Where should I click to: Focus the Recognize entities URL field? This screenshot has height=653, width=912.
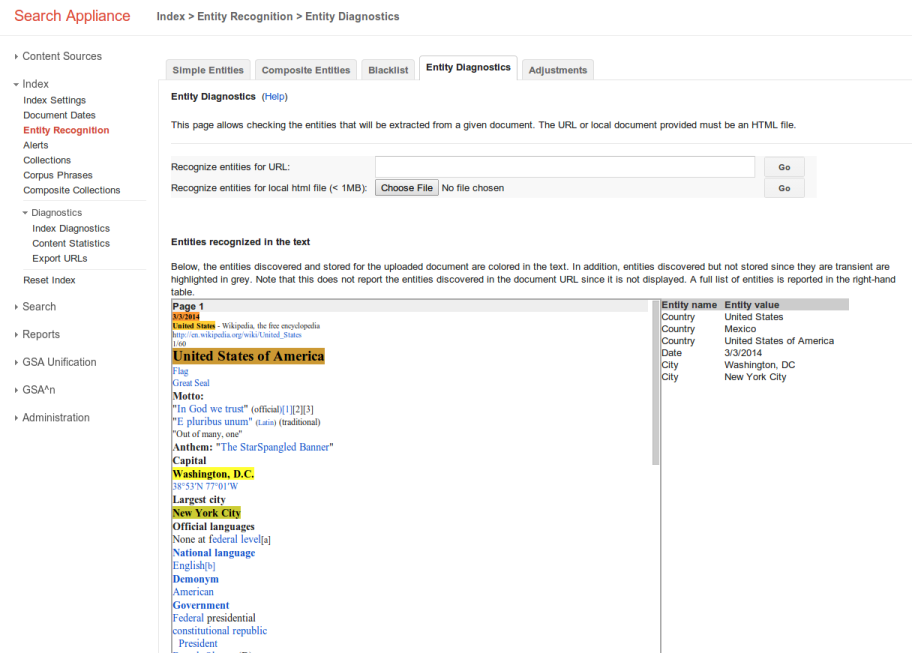[564, 167]
